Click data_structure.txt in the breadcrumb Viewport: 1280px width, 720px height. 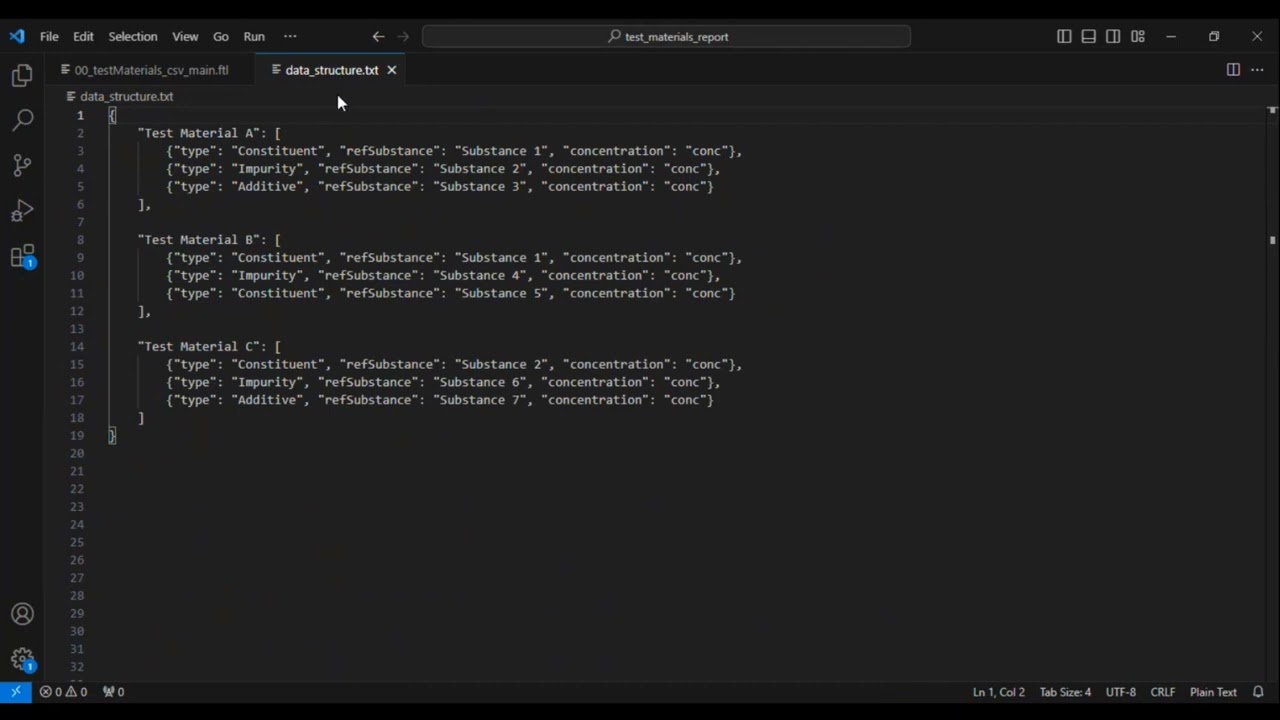pyautogui.click(x=126, y=97)
